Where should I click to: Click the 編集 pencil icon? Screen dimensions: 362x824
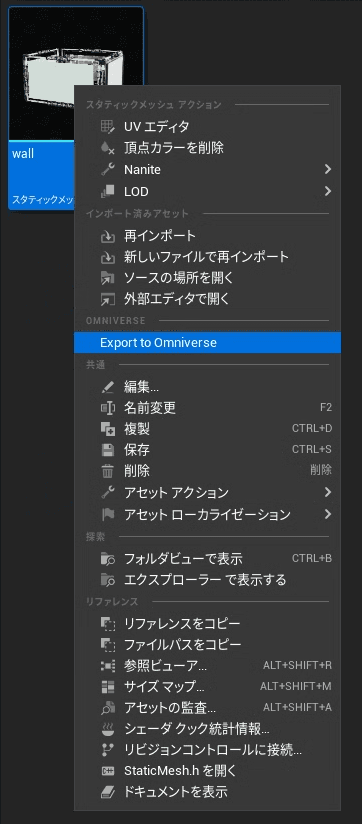click(107, 388)
